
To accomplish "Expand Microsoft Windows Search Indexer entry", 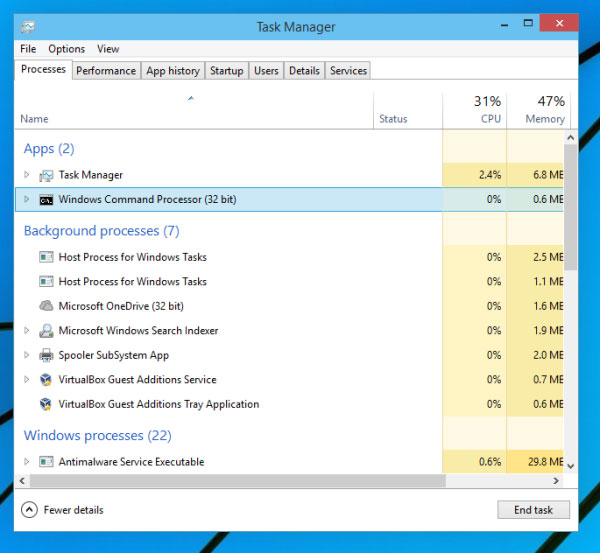I will (26, 330).
